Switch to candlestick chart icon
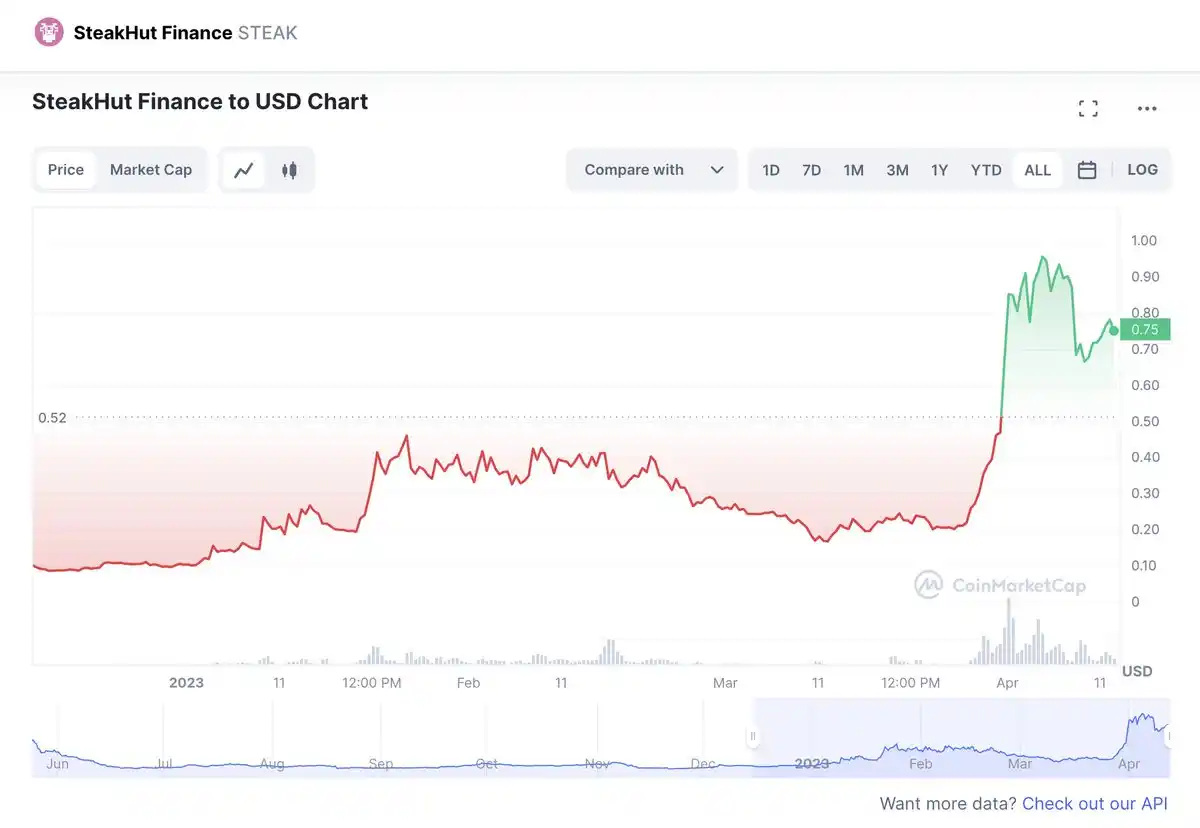This screenshot has width=1200, height=828. (289, 170)
